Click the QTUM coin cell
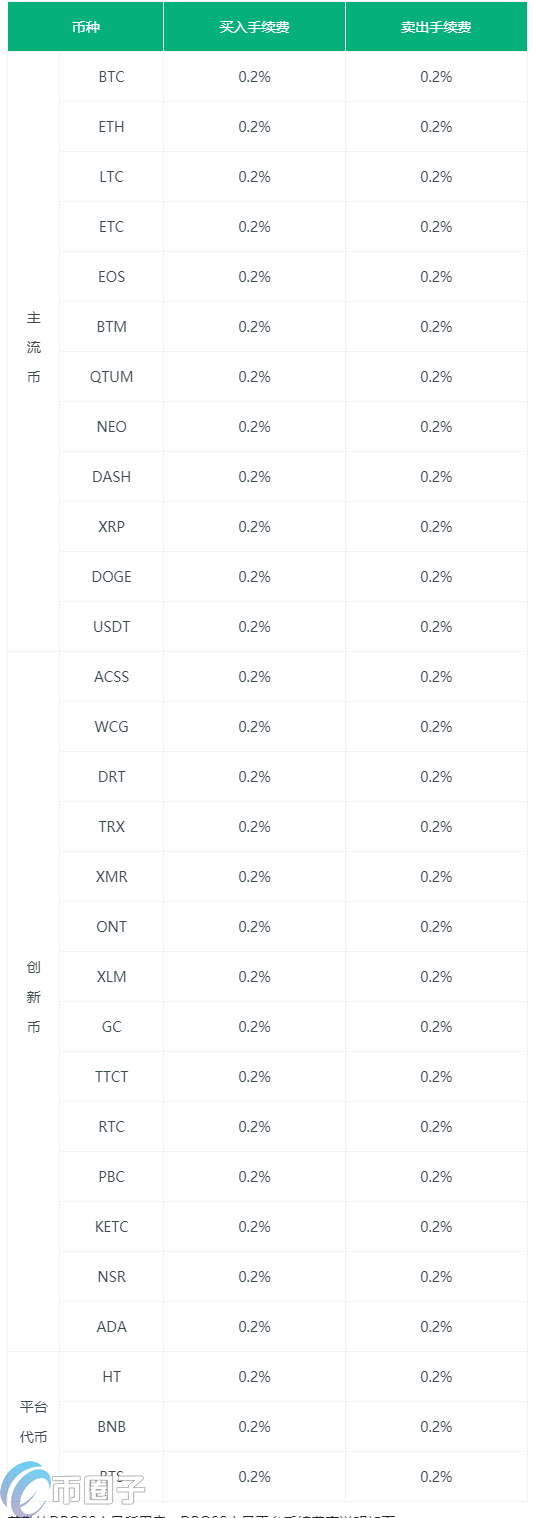This screenshot has width=533, height=1518. click(x=112, y=377)
